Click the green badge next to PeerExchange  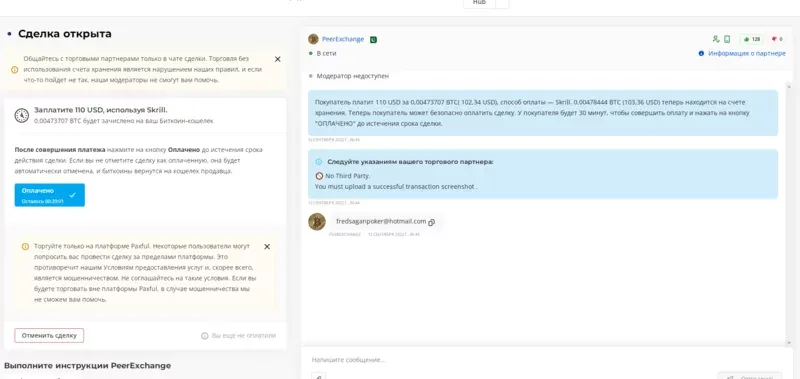coord(373,39)
